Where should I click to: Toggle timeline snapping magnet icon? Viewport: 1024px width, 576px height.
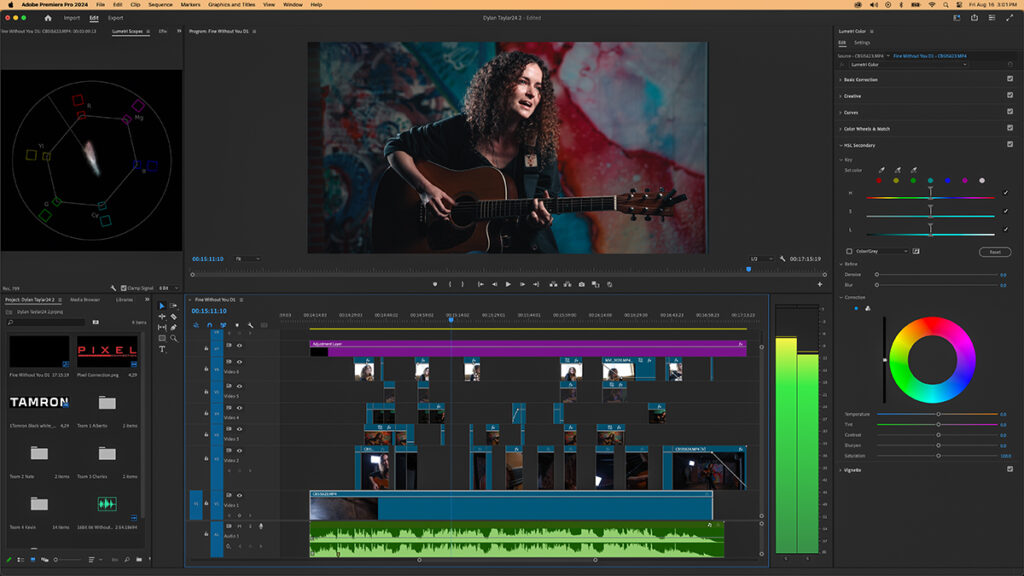pos(210,325)
